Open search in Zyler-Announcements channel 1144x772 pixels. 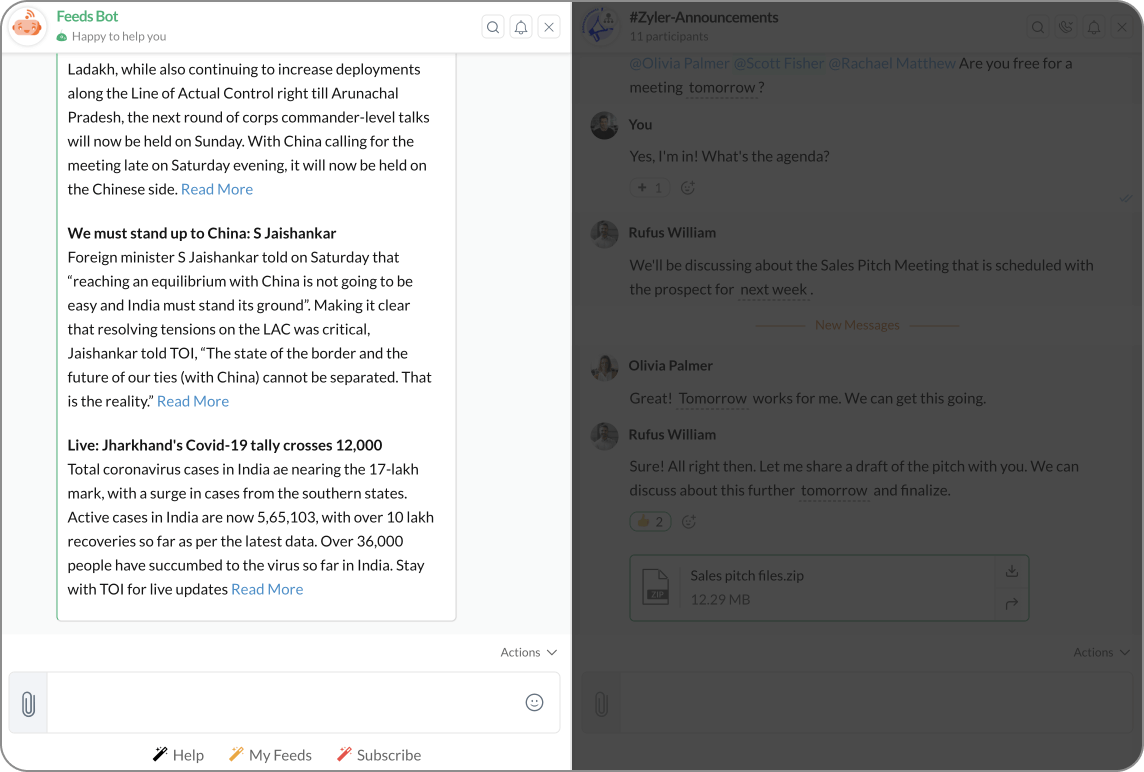1037,27
